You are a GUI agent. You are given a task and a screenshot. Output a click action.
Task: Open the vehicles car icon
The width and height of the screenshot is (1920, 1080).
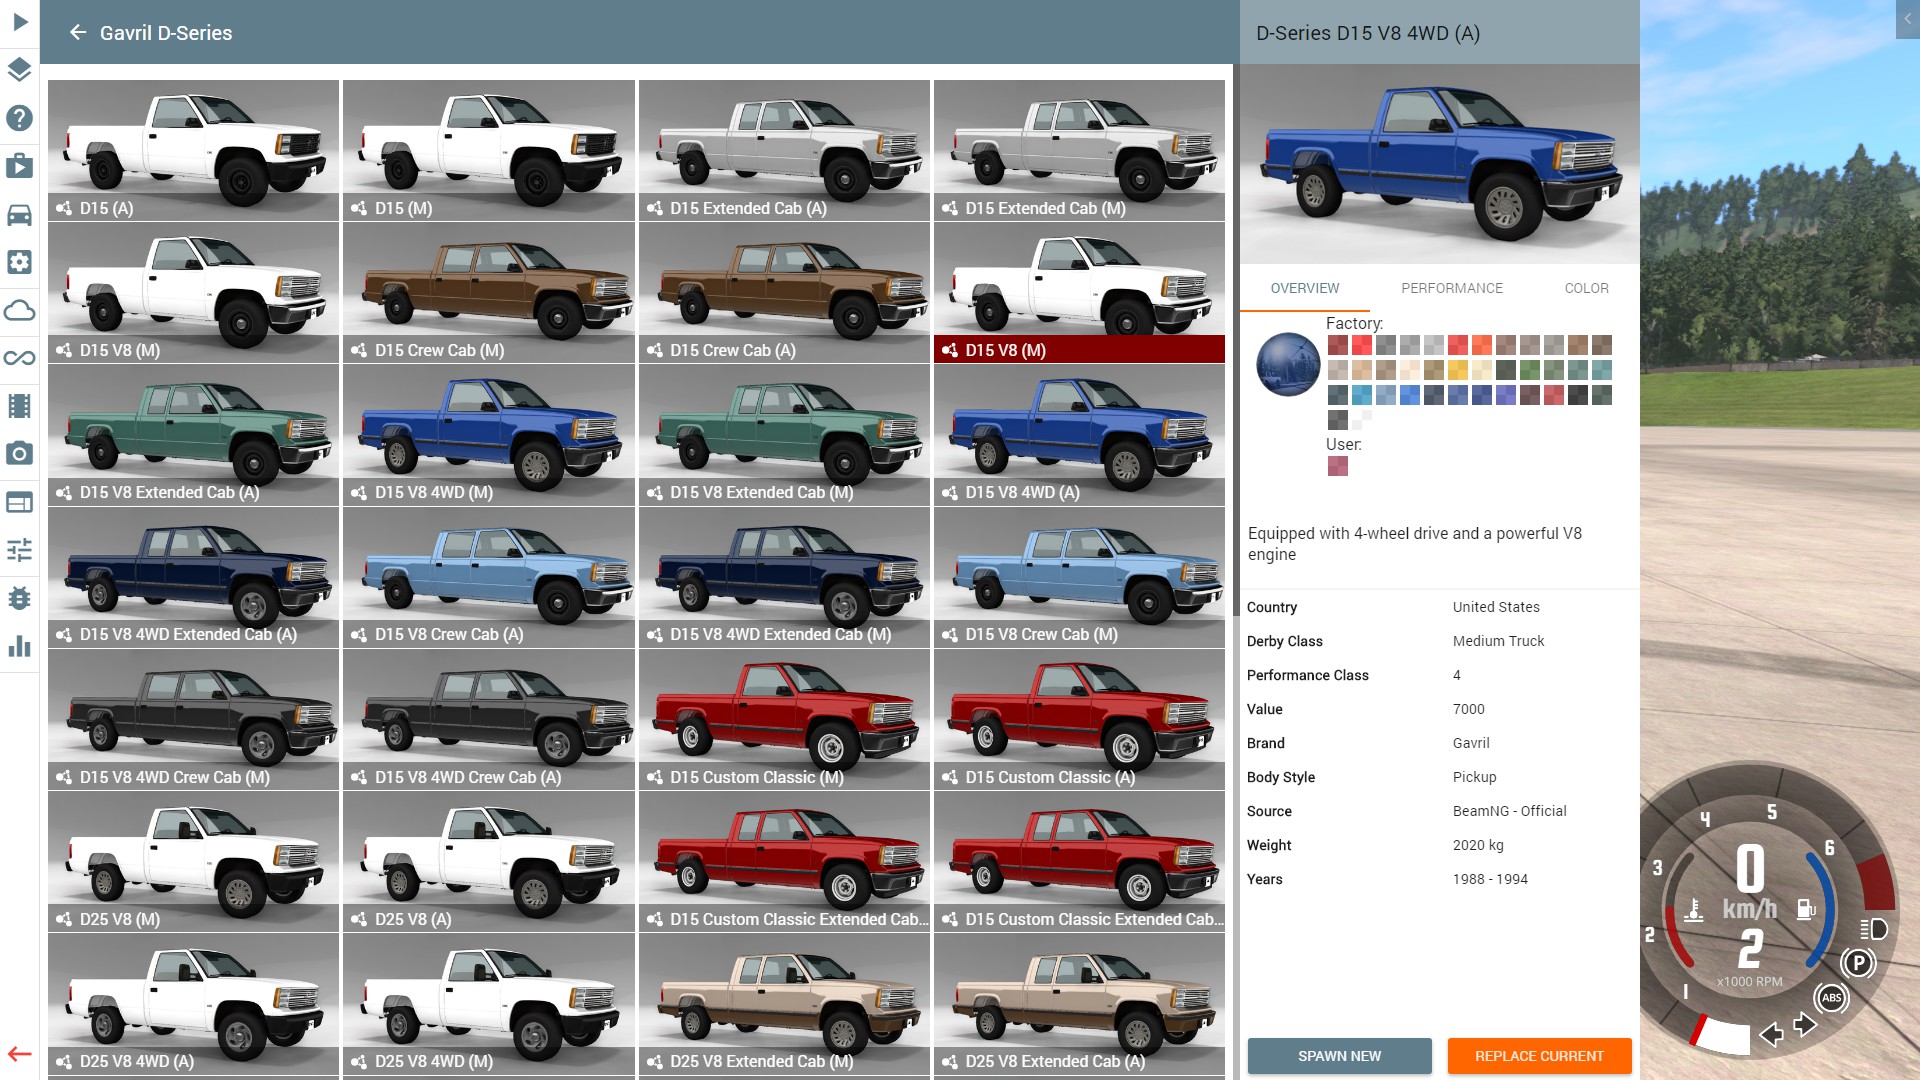pyautogui.click(x=20, y=214)
